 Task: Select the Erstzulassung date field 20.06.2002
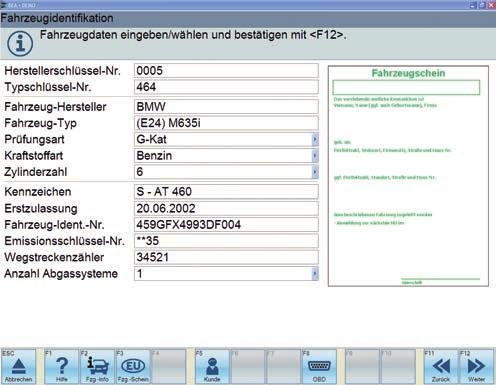click(x=226, y=208)
